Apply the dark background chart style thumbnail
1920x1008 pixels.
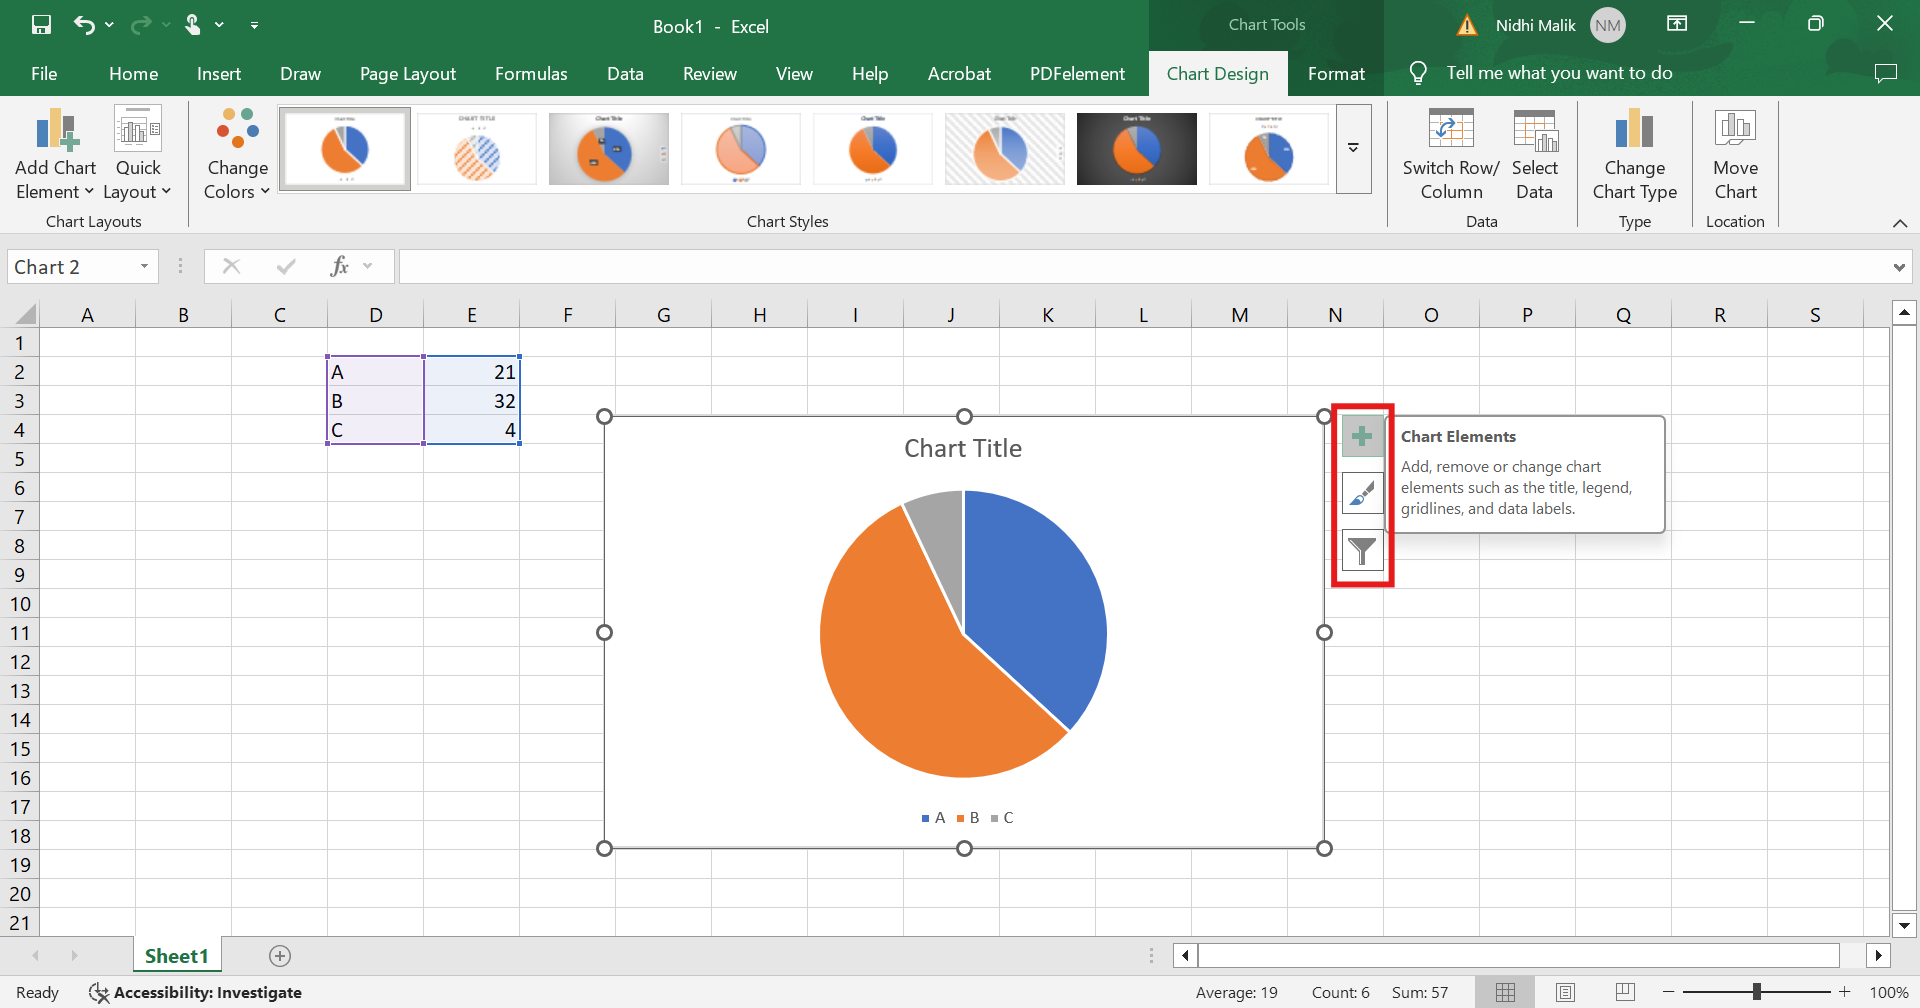(1137, 149)
